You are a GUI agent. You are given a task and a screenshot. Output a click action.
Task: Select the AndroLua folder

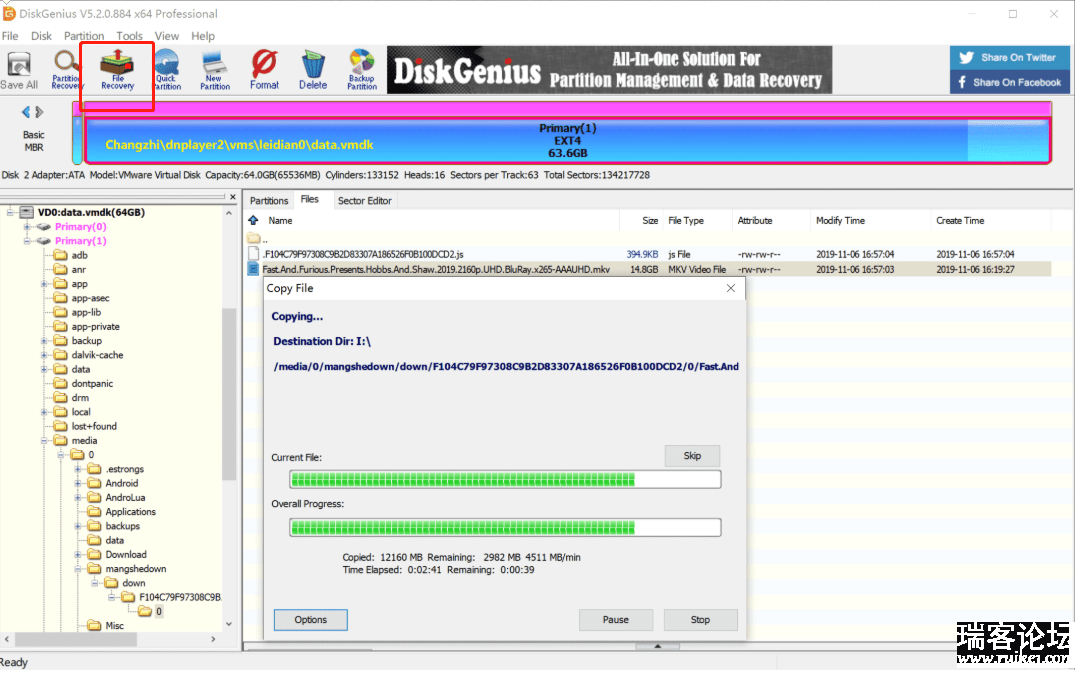125,497
